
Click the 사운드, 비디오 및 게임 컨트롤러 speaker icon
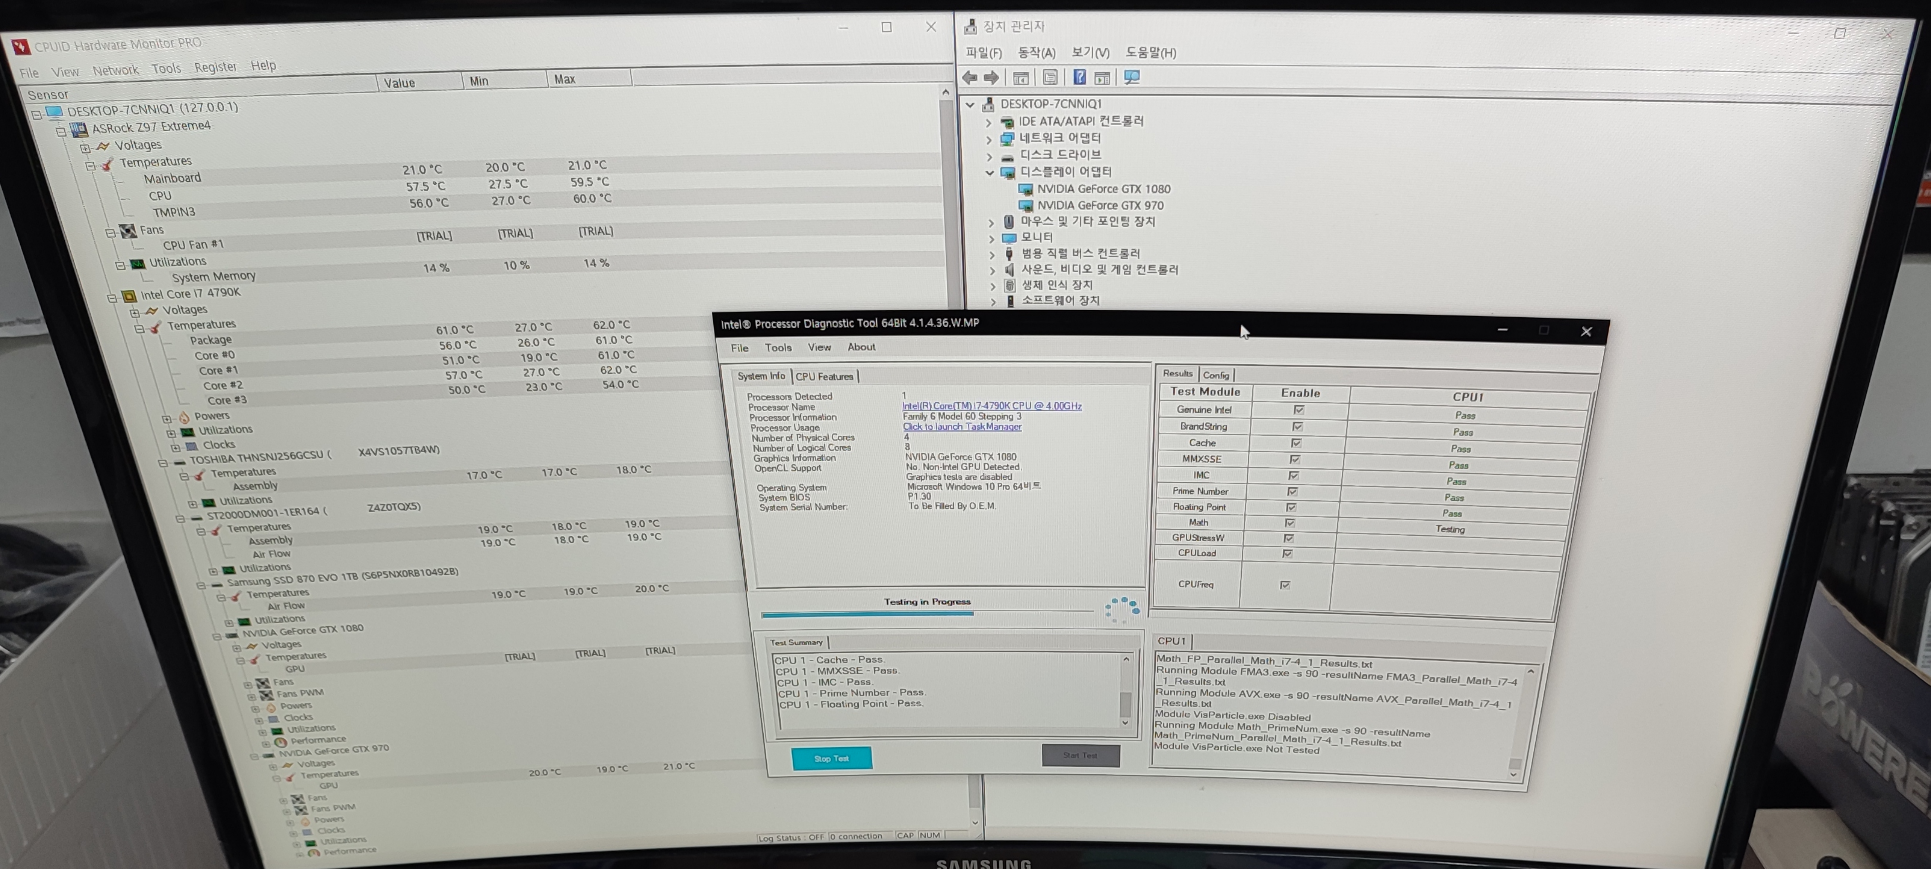(1010, 270)
